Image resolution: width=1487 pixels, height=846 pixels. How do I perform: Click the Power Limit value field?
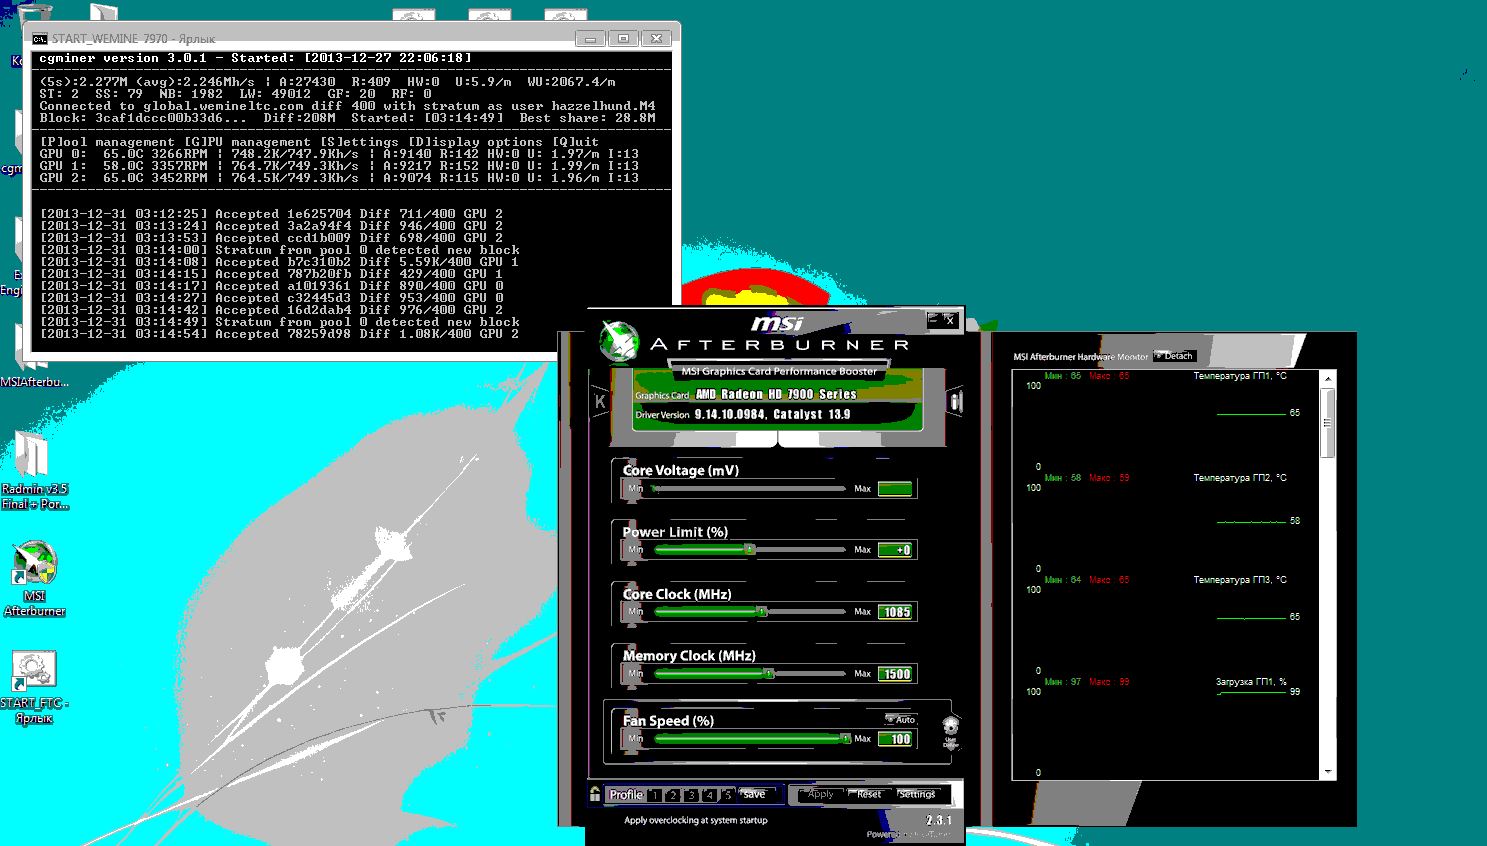click(895, 550)
